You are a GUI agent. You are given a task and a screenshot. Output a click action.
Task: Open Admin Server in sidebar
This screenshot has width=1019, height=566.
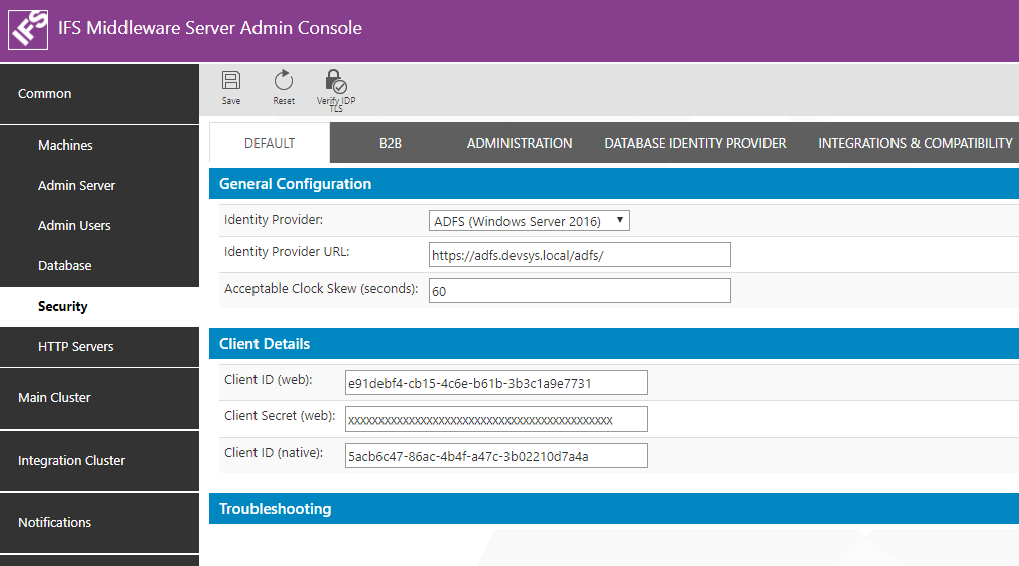tap(76, 186)
